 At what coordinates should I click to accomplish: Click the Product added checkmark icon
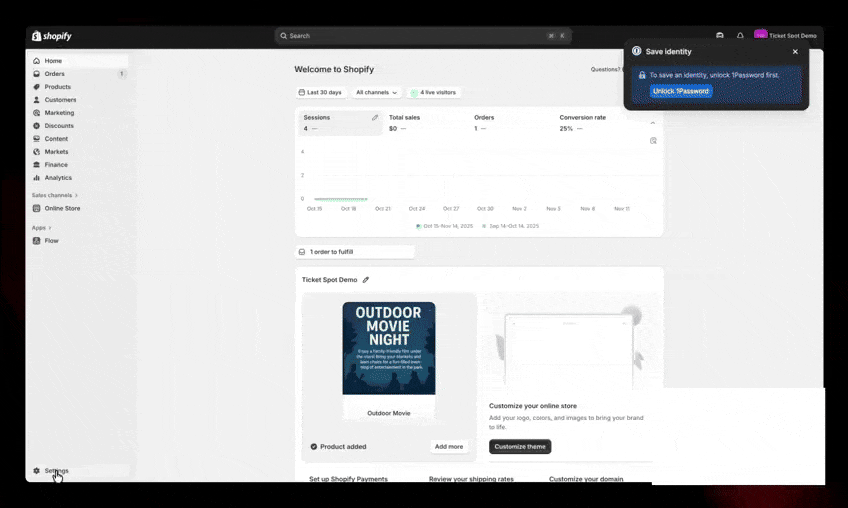coord(314,447)
